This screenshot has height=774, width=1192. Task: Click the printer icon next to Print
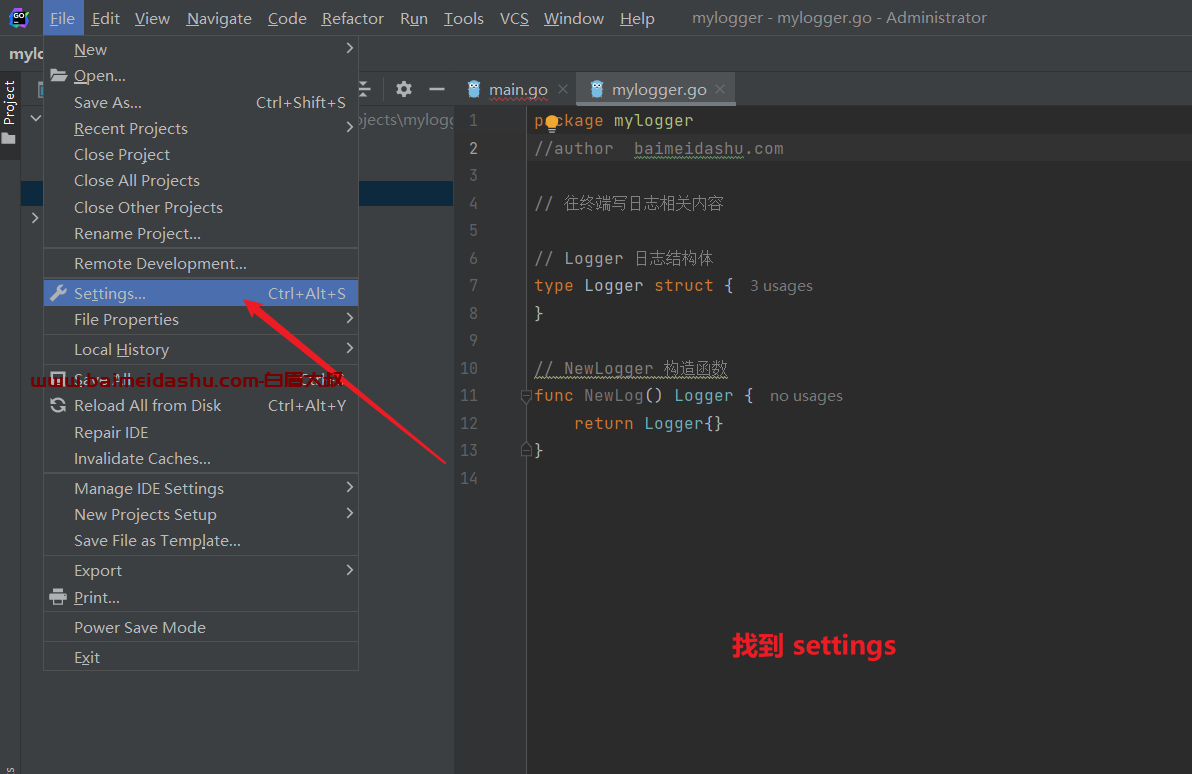(59, 598)
